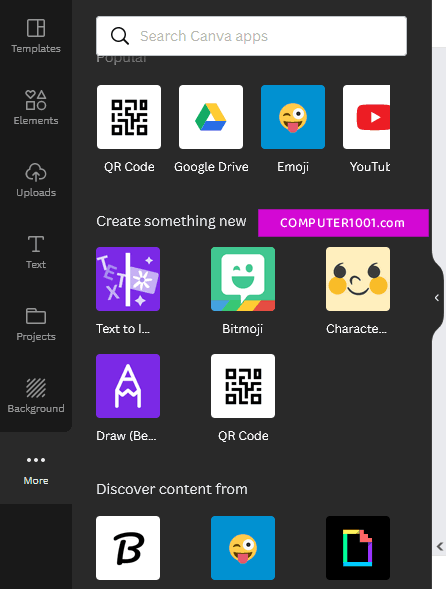Screen dimensions: 446x589
Task: Open QR Code app under Create something new
Action: [x=243, y=386]
